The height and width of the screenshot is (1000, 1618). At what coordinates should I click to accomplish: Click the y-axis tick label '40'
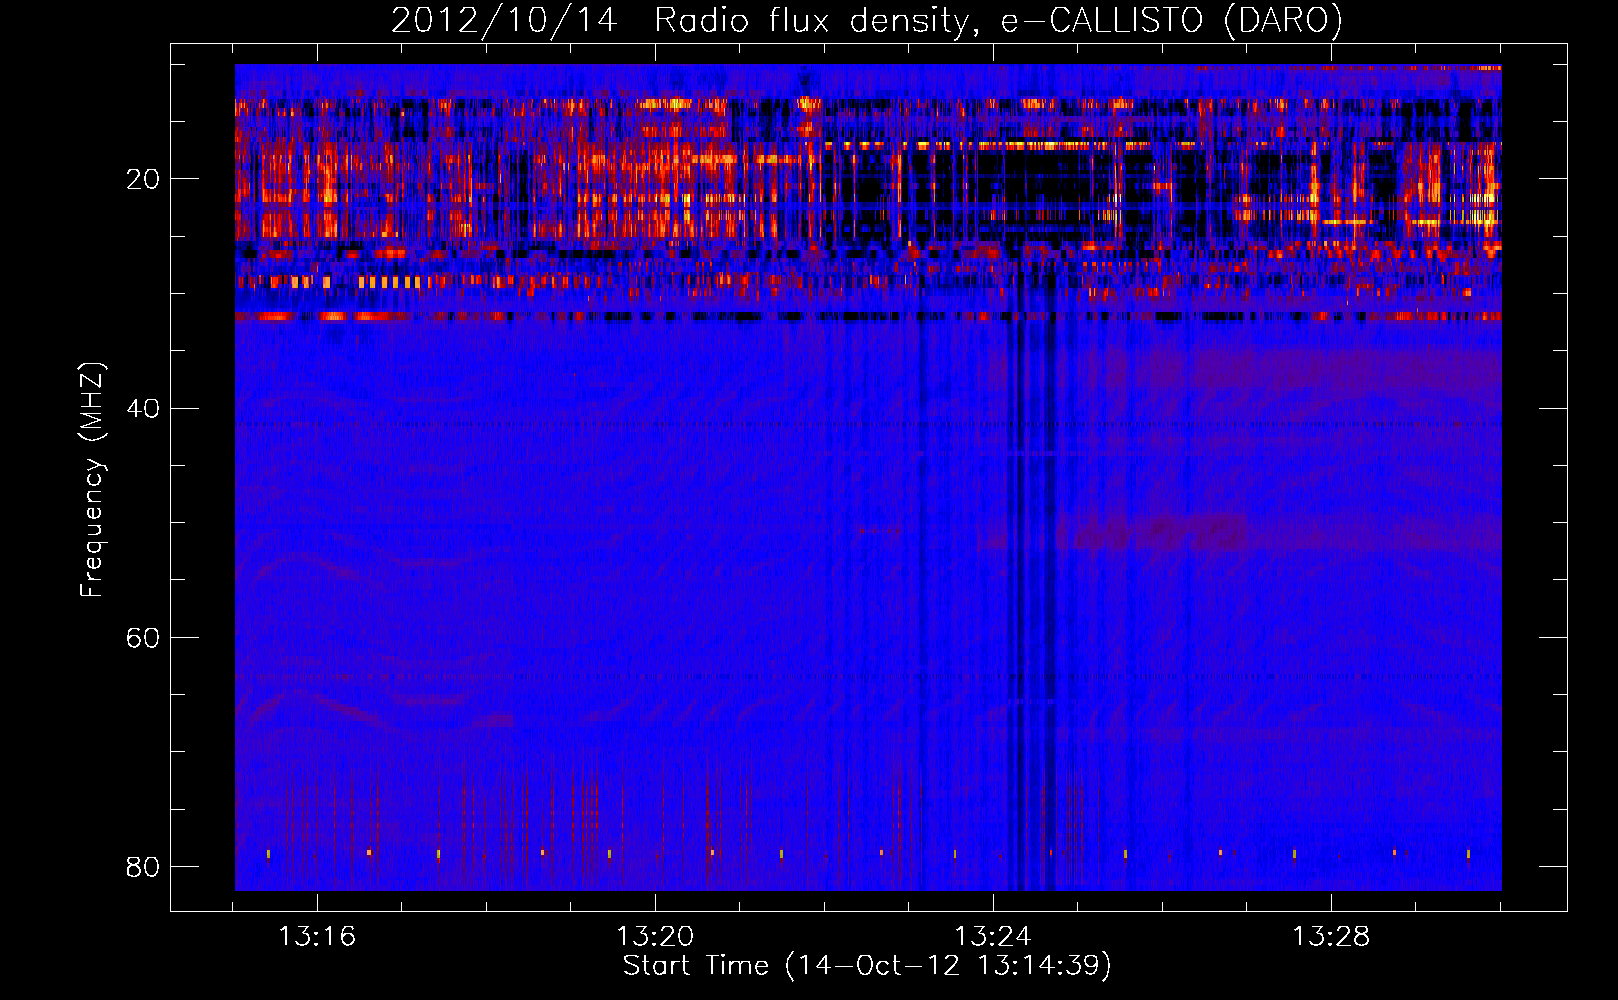click(x=143, y=408)
